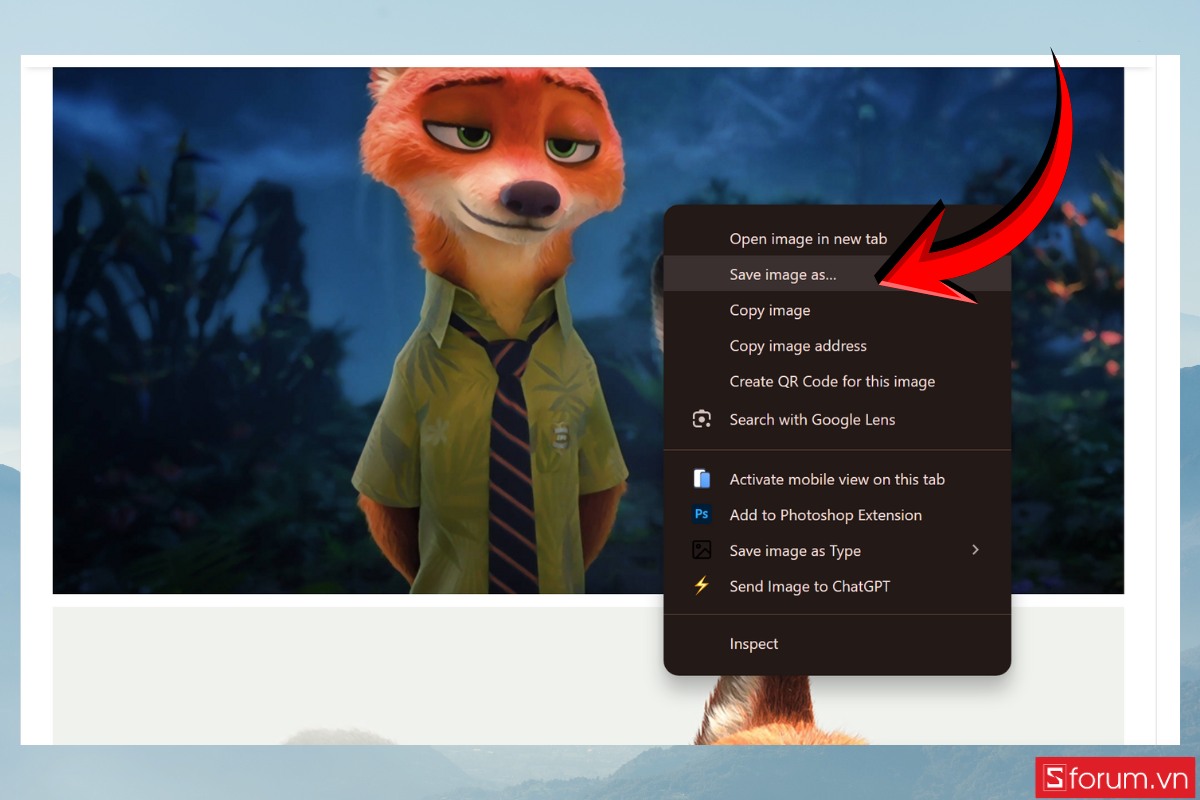Open image in new tab
The height and width of the screenshot is (800, 1200).
click(x=807, y=238)
